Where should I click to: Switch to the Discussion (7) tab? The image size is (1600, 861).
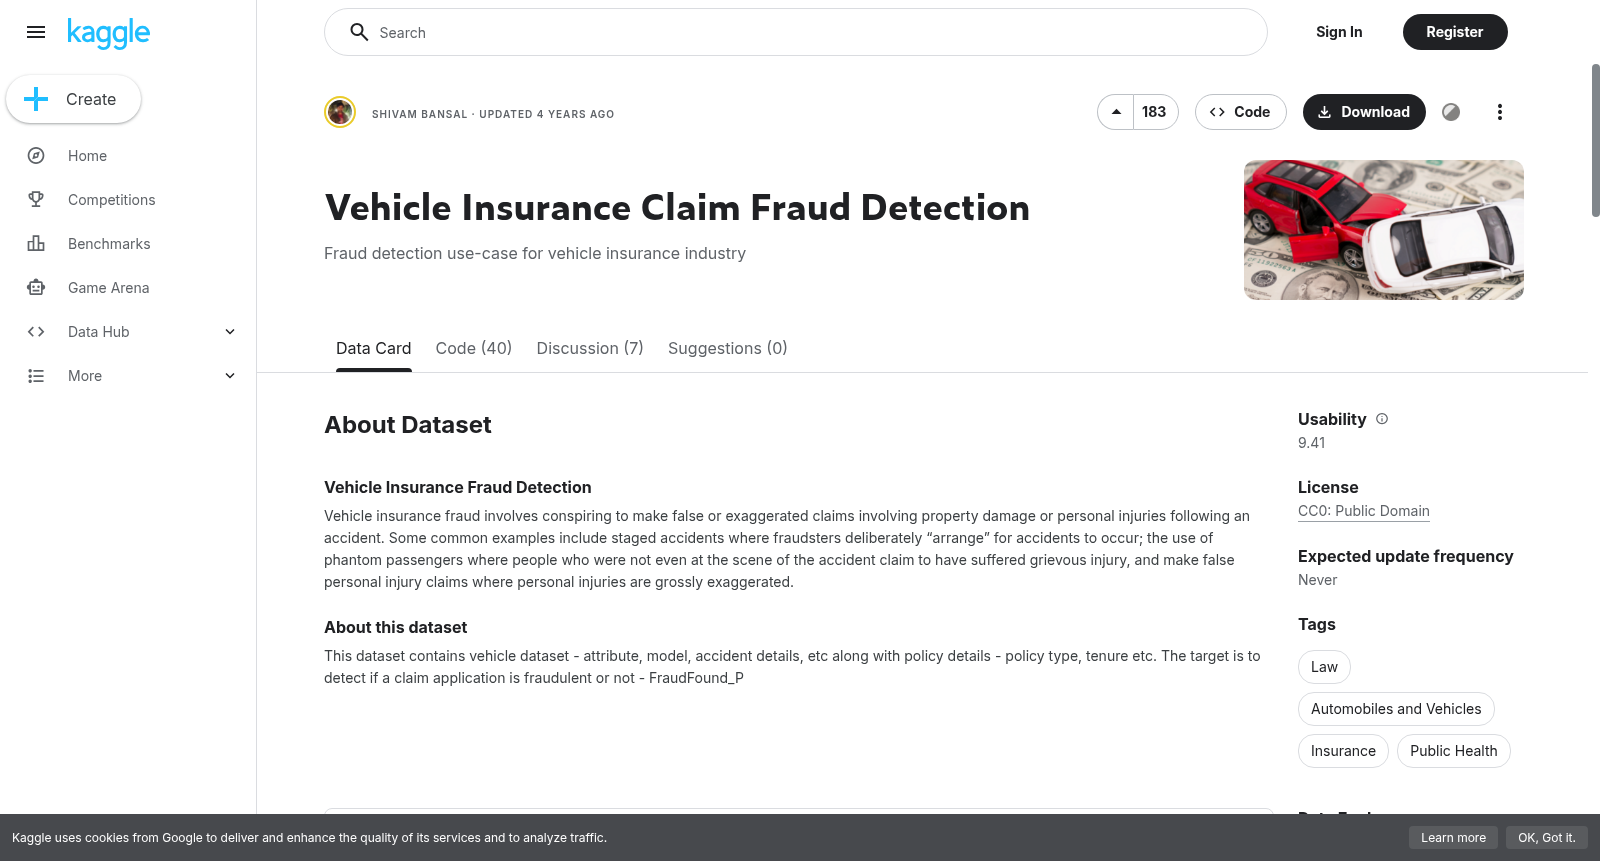[590, 348]
